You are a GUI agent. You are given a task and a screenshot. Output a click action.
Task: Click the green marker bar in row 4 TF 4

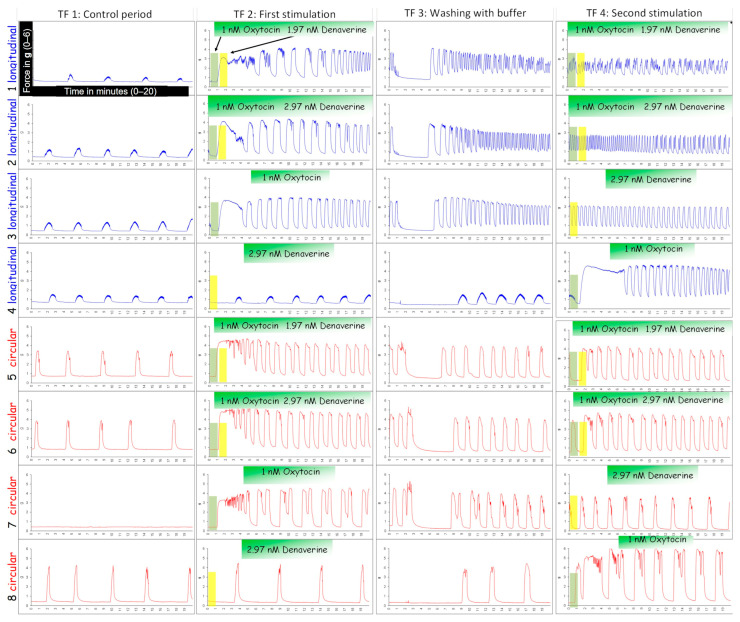pos(573,292)
